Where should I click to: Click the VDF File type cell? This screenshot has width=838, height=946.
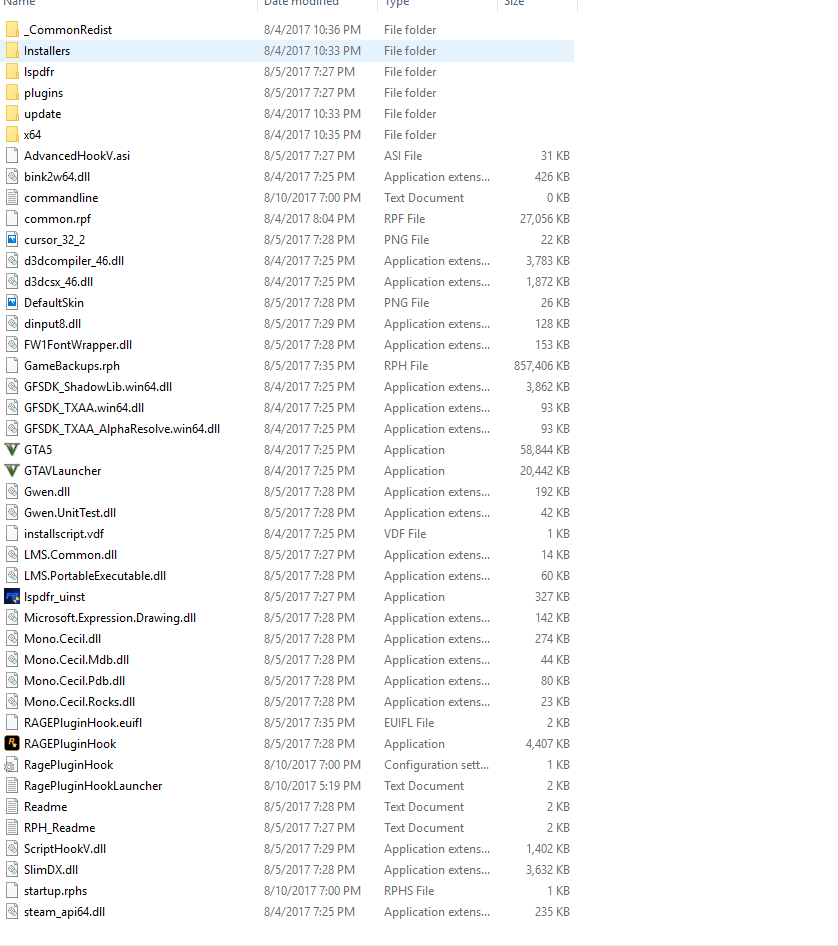(x=405, y=534)
